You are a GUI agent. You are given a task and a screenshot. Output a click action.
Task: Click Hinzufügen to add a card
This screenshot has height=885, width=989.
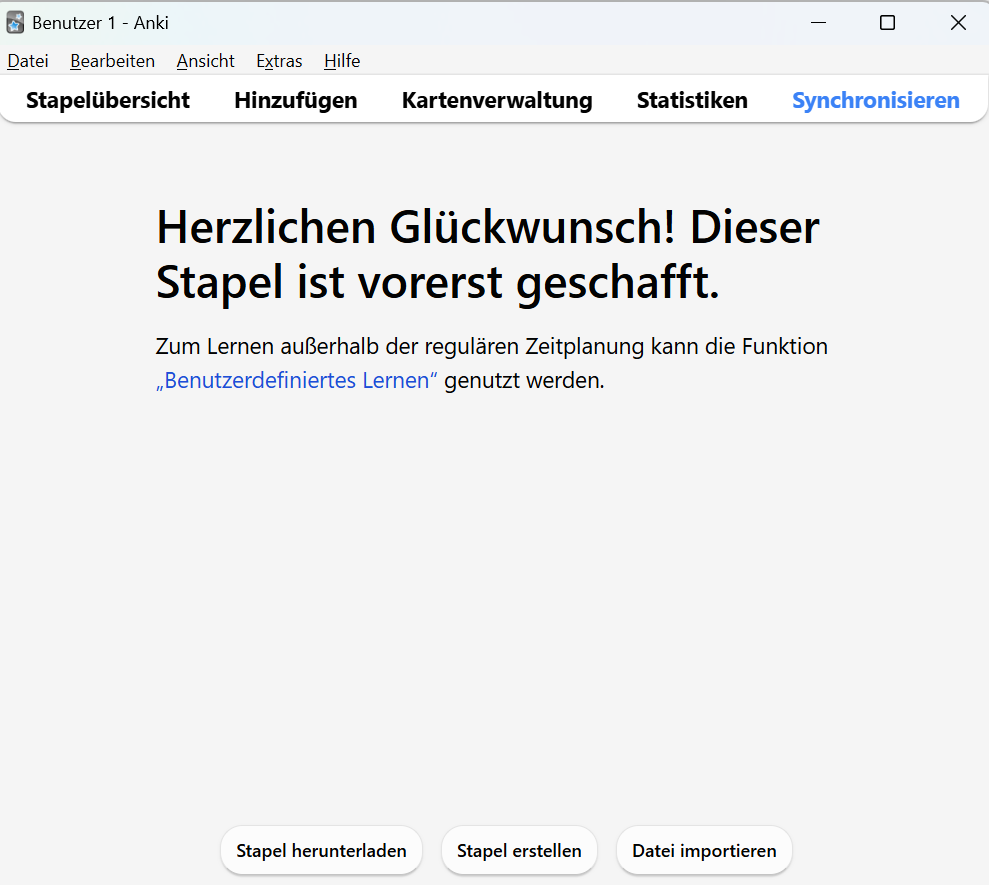click(296, 100)
